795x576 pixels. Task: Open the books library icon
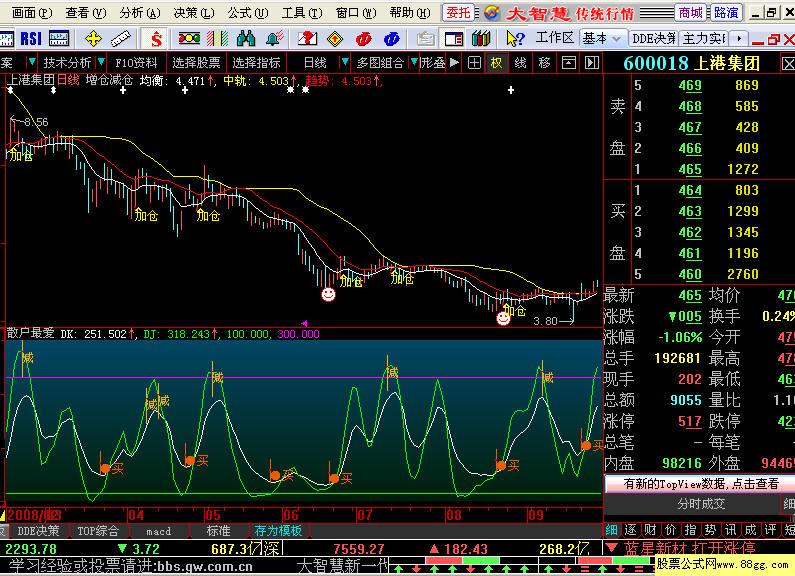(x=481, y=39)
